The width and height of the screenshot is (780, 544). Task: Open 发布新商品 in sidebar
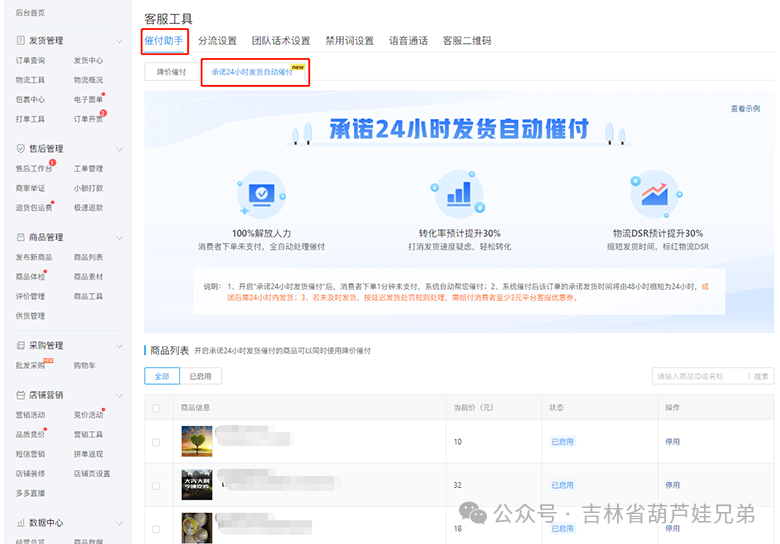click(x=33, y=257)
